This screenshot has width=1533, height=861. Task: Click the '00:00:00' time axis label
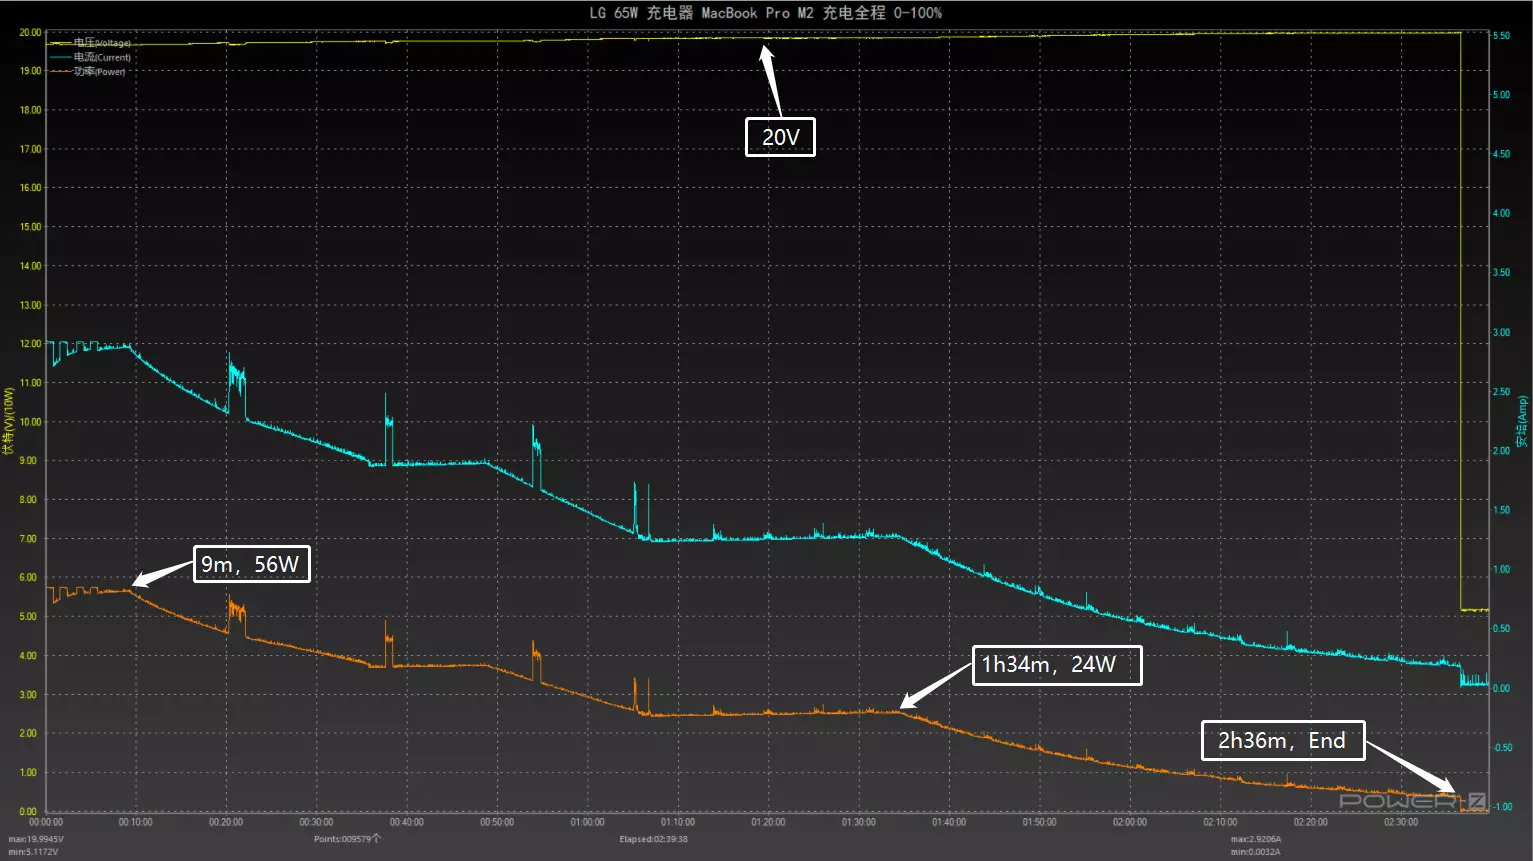coord(46,822)
